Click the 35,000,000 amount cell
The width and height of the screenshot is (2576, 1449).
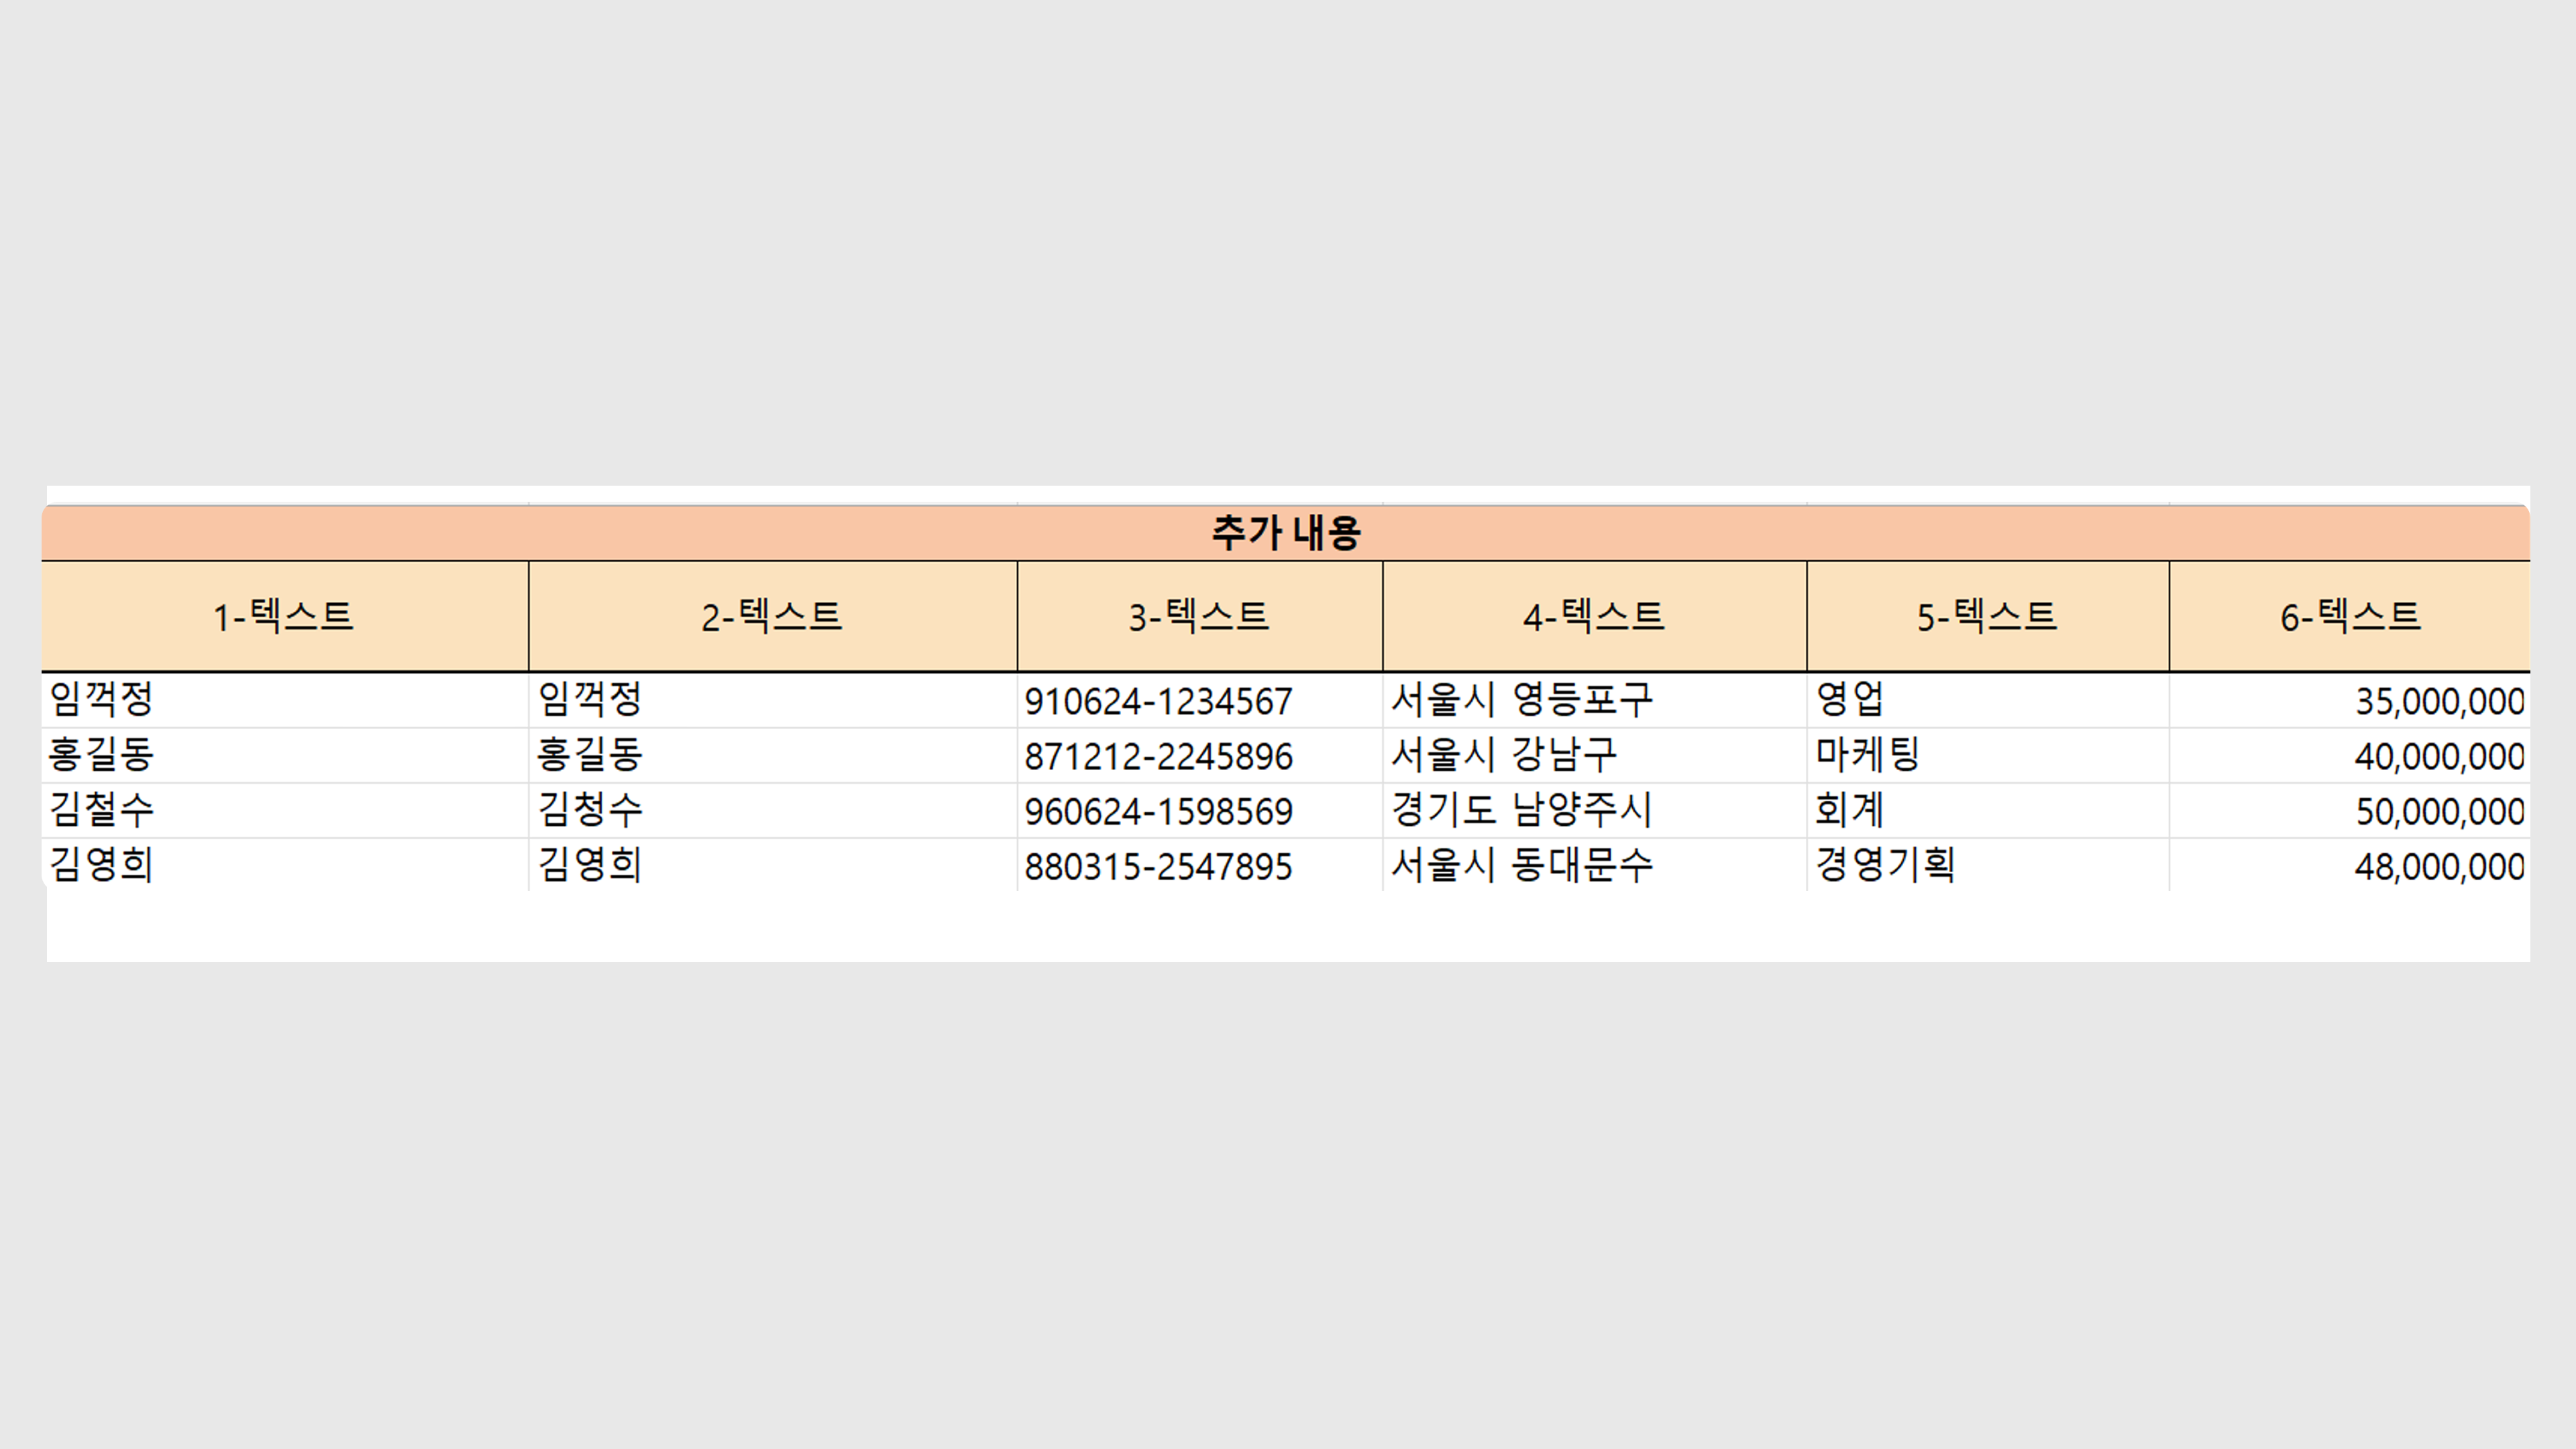point(2438,701)
